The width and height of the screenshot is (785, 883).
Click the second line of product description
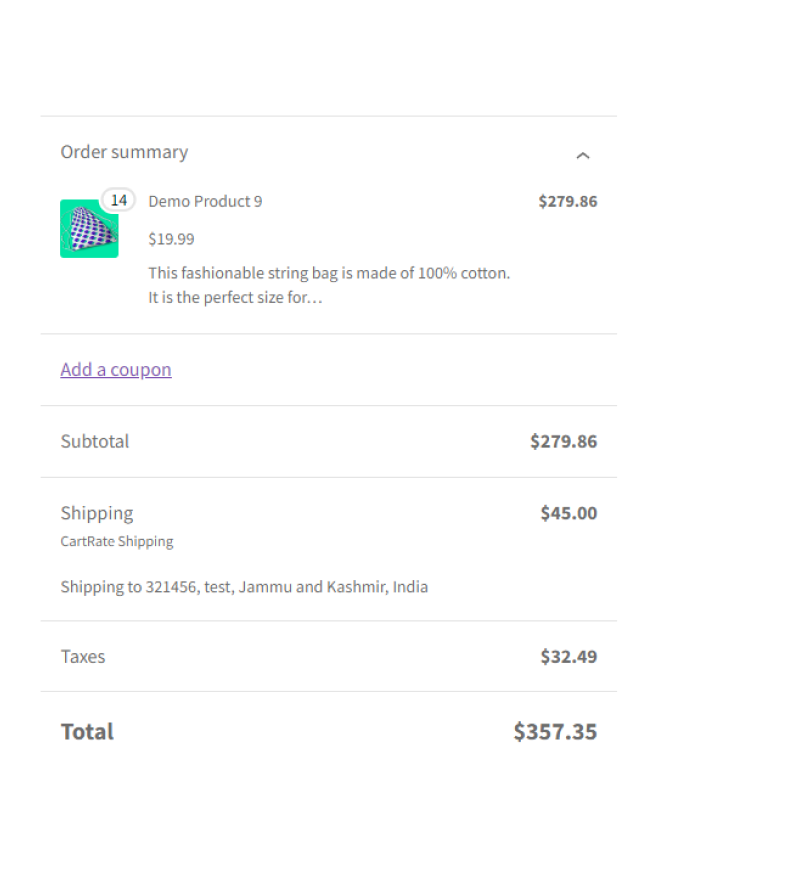235,298
